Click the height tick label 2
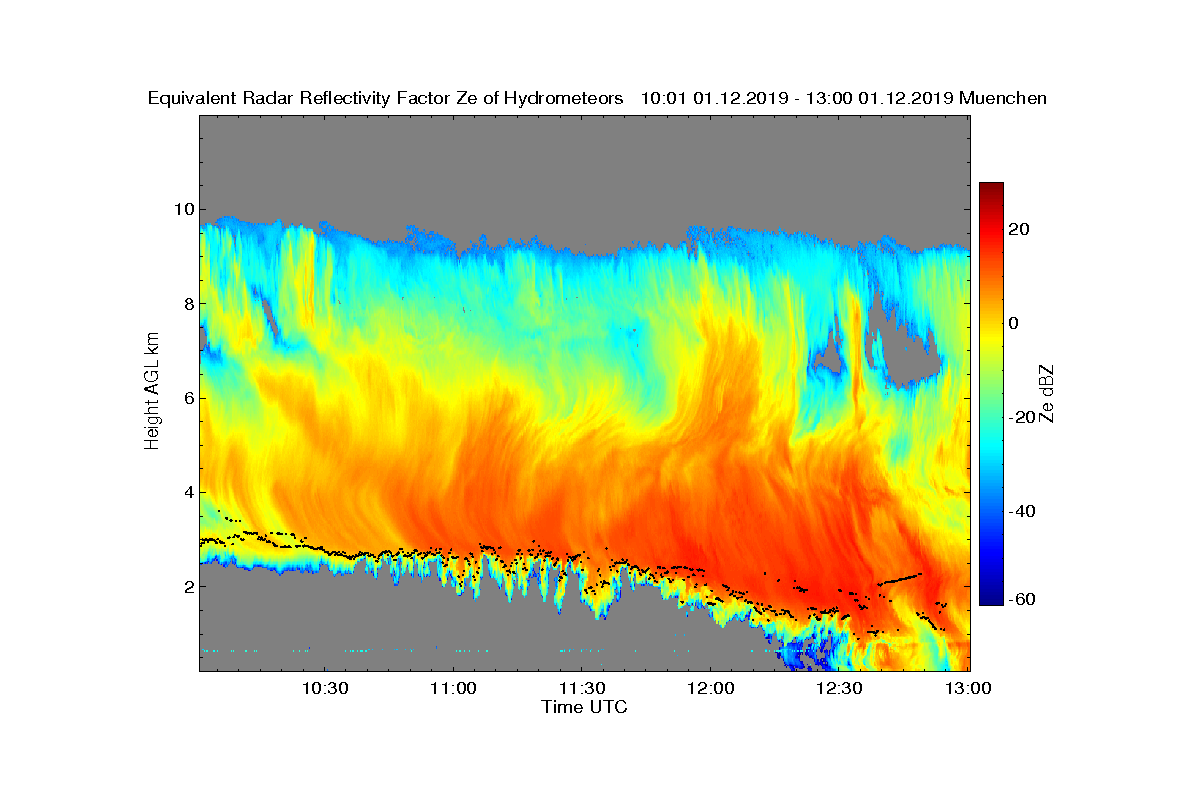This screenshot has width=1200, height=800. point(187,586)
